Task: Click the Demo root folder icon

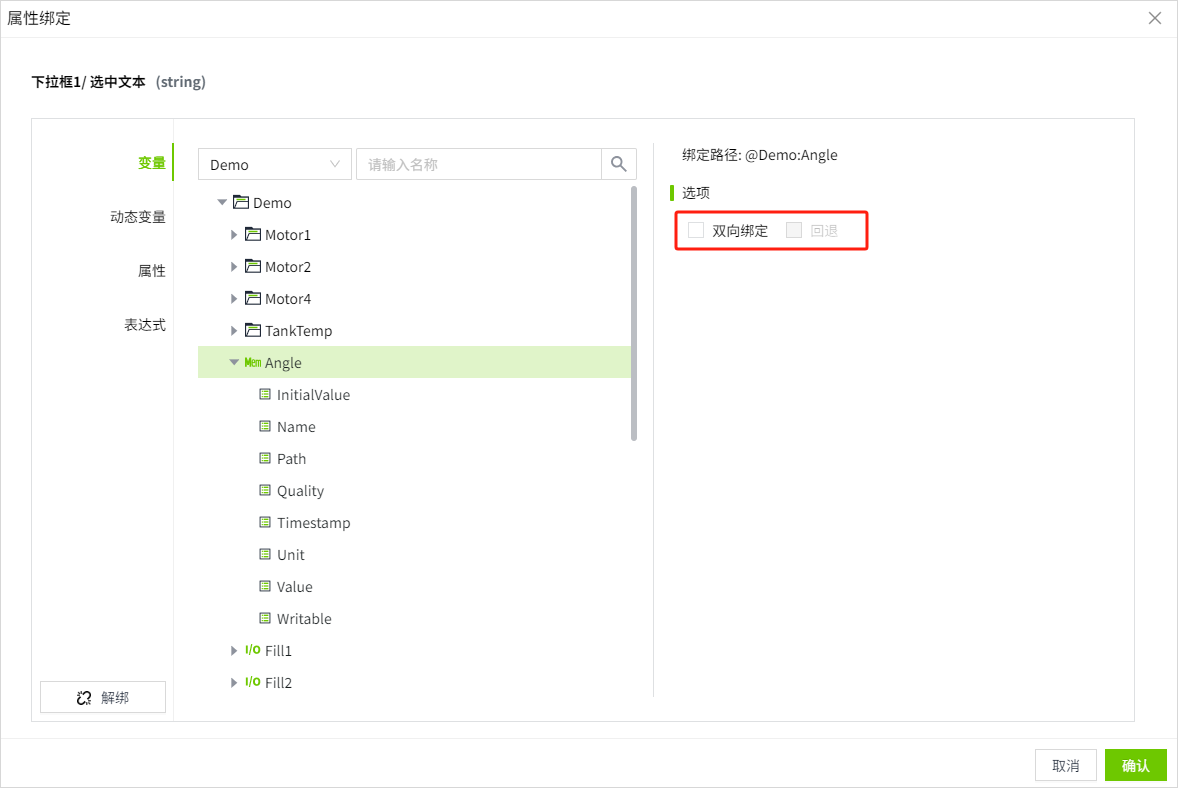Action: tap(240, 203)
